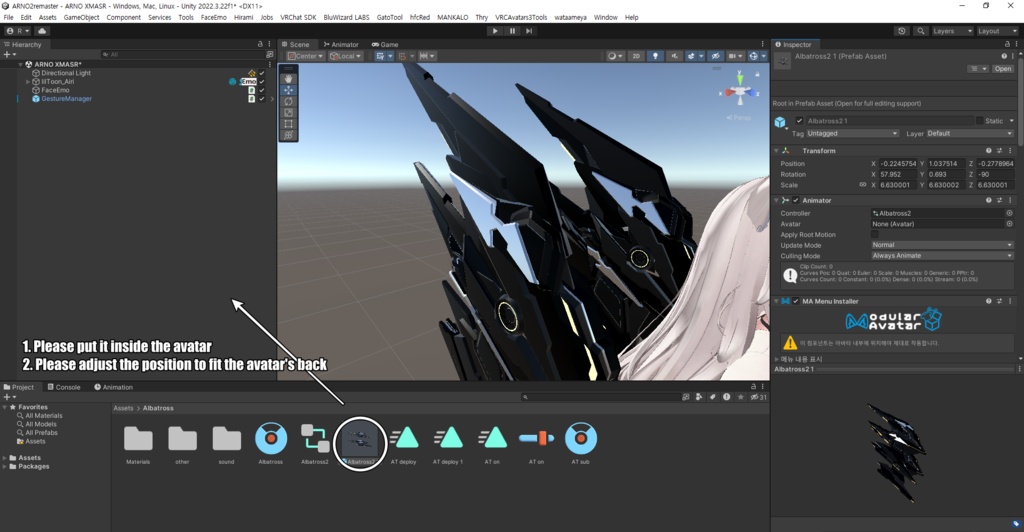Switch to the Animation tab

114,387
